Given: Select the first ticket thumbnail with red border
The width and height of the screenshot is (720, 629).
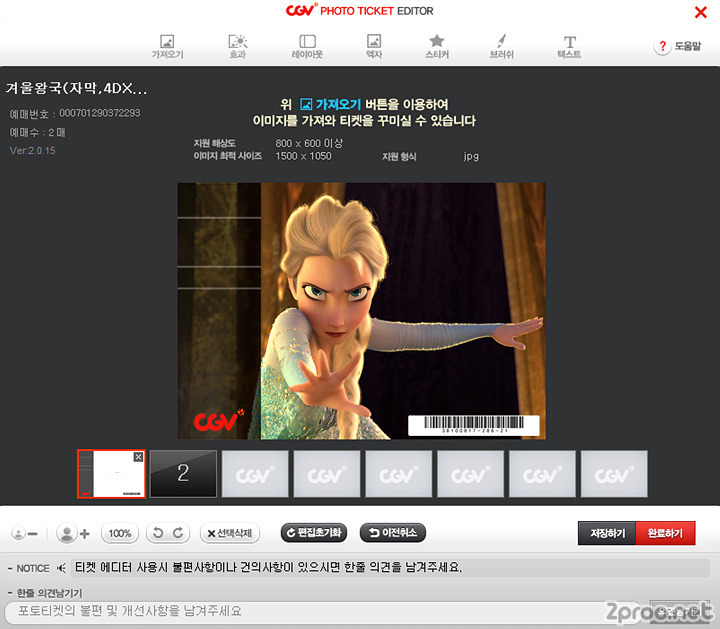Looking at the screenshot, I should pyautogui.click(x=111, y=474).
